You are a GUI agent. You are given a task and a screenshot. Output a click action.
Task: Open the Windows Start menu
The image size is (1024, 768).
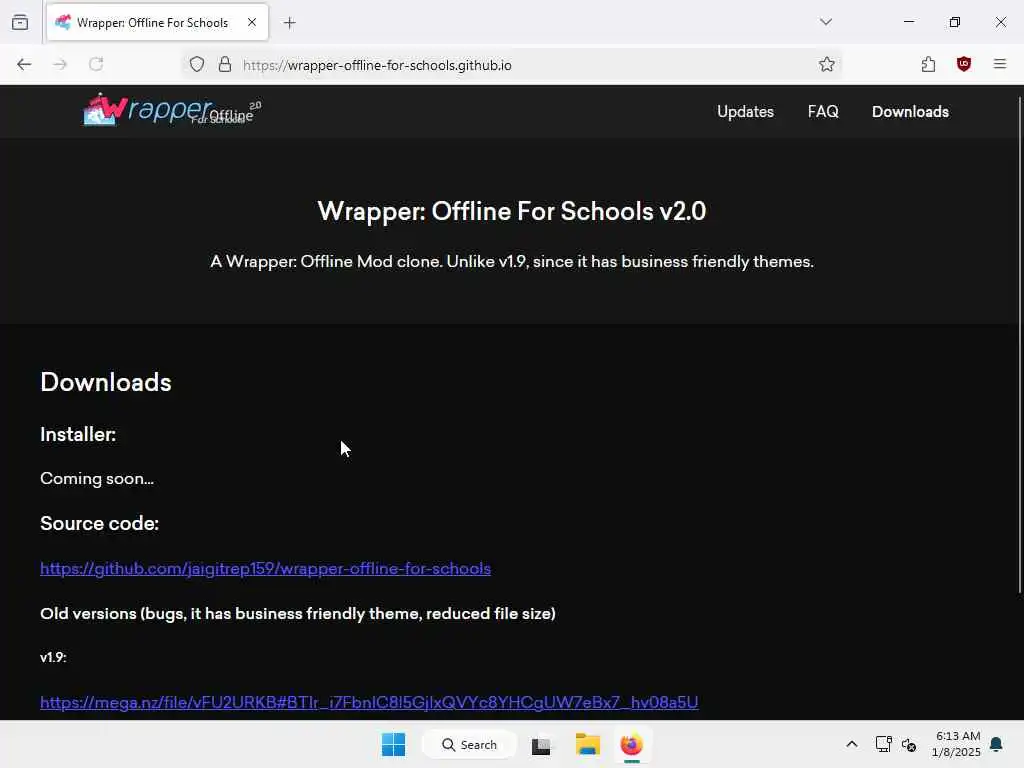coord(393,744)
